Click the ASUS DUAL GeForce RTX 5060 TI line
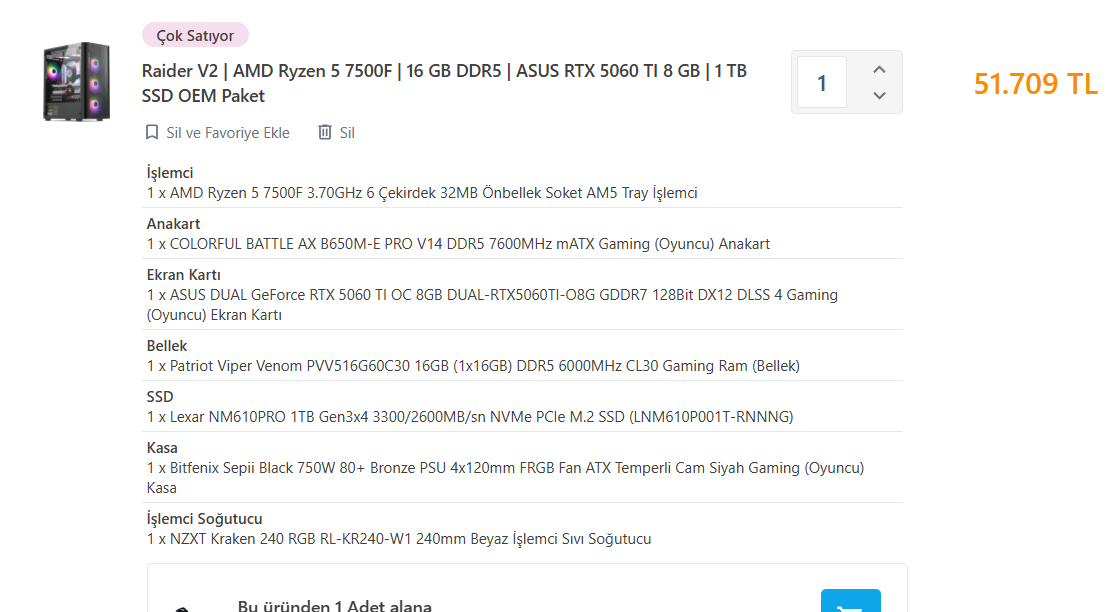The width and height of the screenshot is (1108, 612). 492,305
